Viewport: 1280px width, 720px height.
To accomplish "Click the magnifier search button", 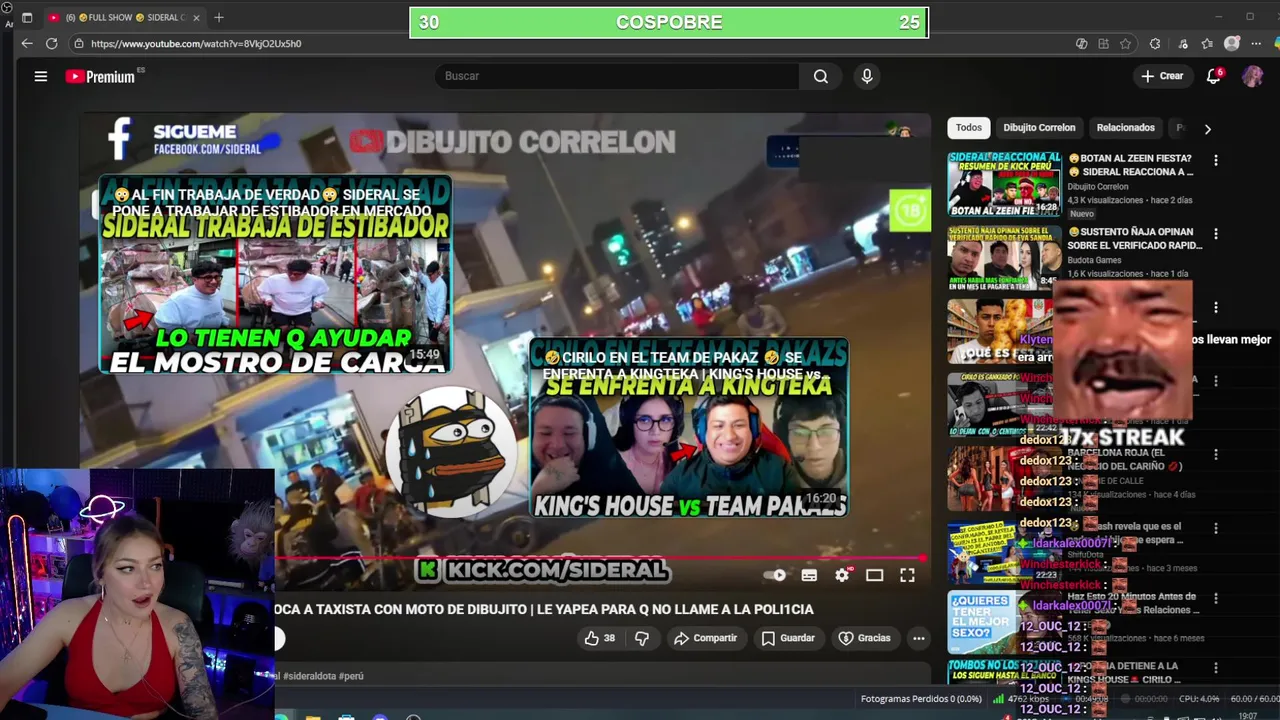I will tap(821, 76).
